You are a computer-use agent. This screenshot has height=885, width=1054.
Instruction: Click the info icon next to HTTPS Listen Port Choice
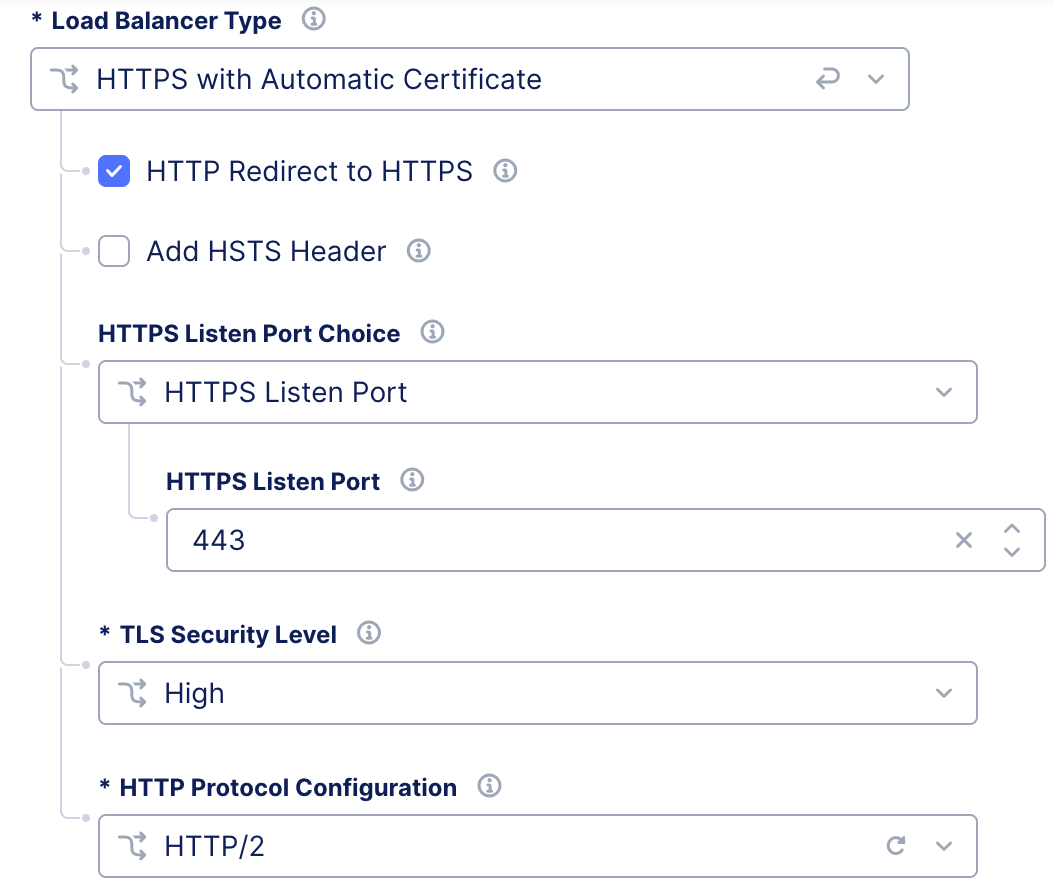pyautogui.click(x=432, y=333)
